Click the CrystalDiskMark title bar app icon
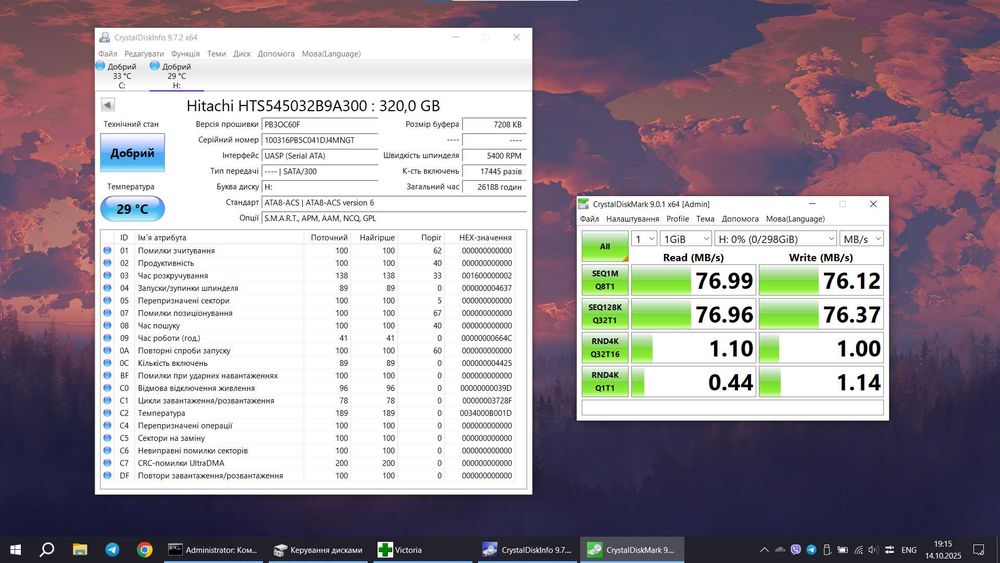This screenshot has height=563, width=1000. pyautogui.click(x=584, y=204)
